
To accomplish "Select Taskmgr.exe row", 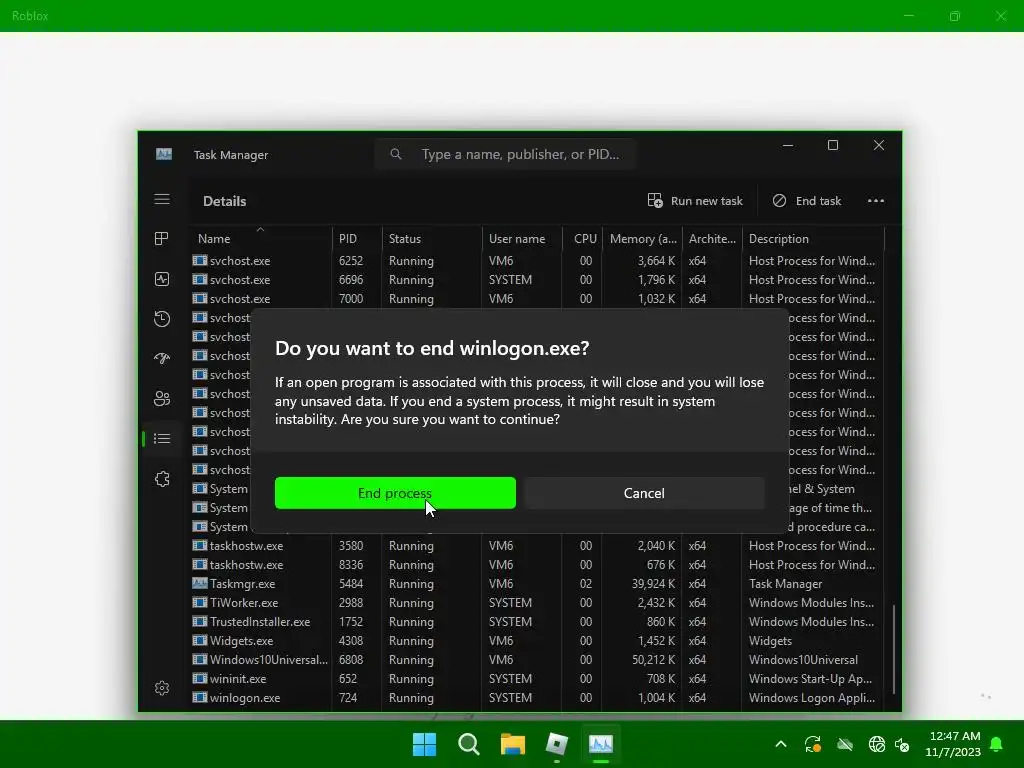I will click(537, 584).
